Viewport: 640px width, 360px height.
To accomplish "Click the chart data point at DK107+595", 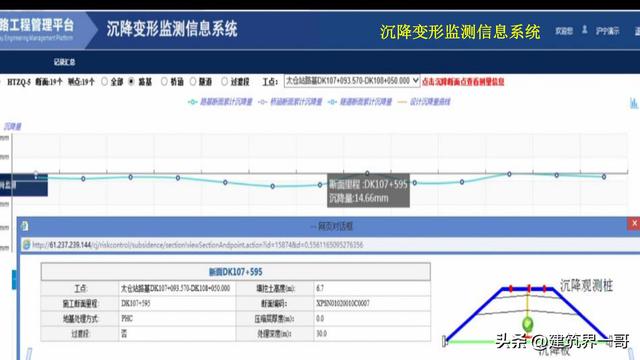I will click(367, 173).
